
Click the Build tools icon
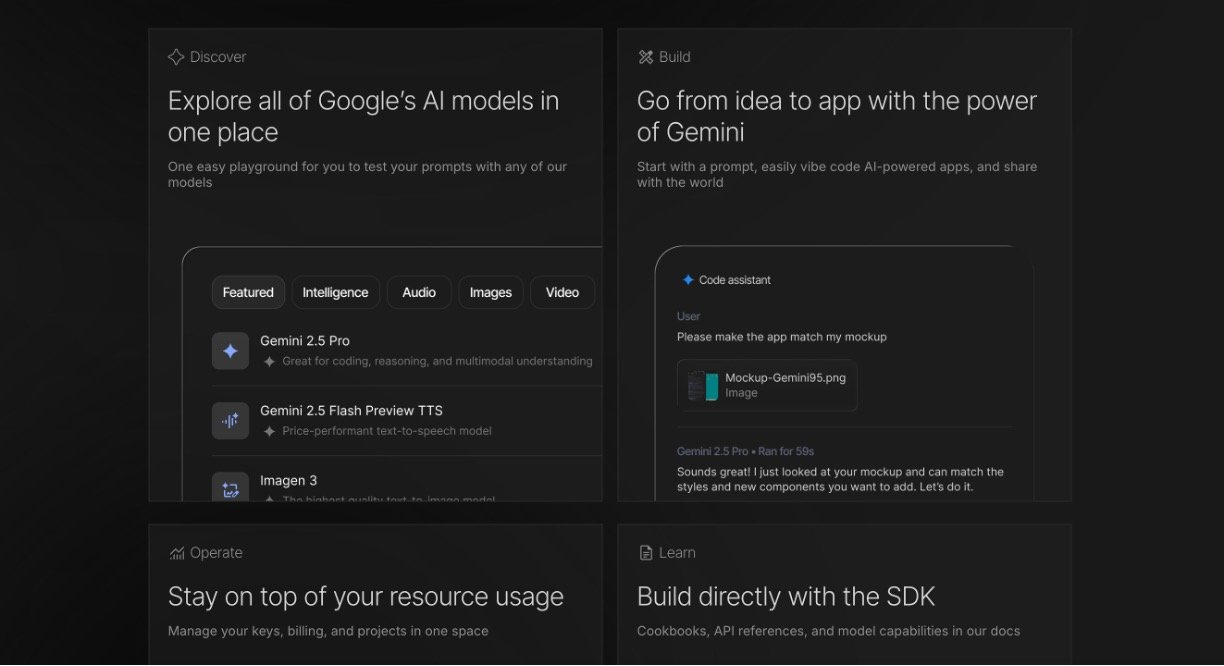point(646,57)
